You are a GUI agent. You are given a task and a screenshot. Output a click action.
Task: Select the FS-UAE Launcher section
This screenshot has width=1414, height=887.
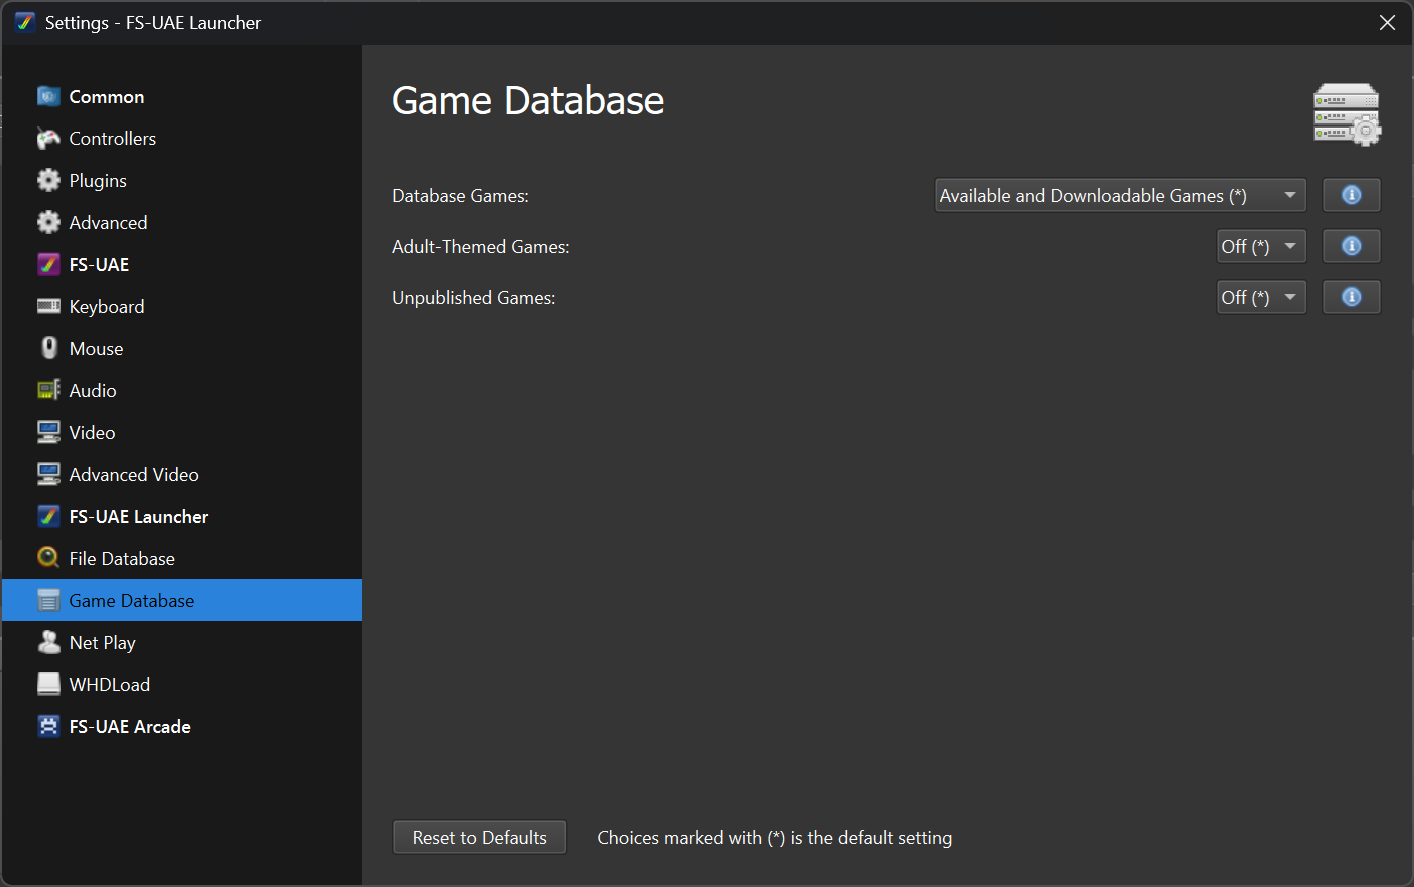[182, 516]
